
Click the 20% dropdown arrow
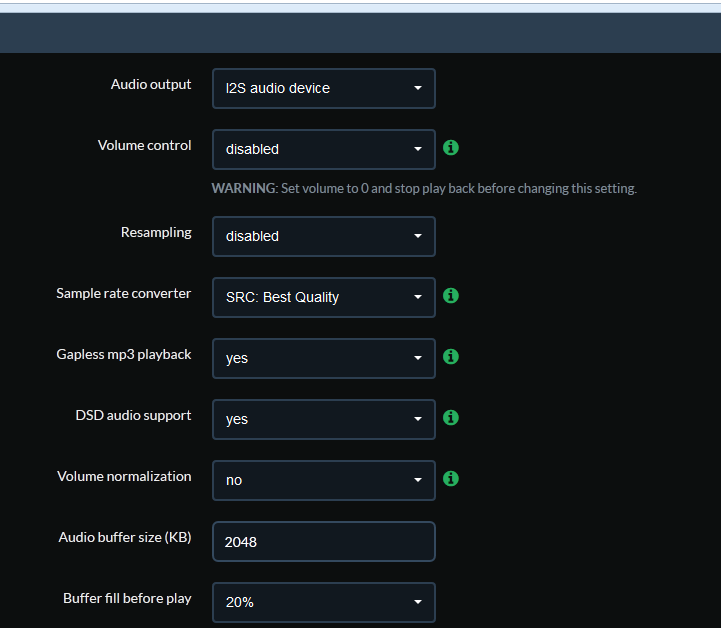pos(418,602)
